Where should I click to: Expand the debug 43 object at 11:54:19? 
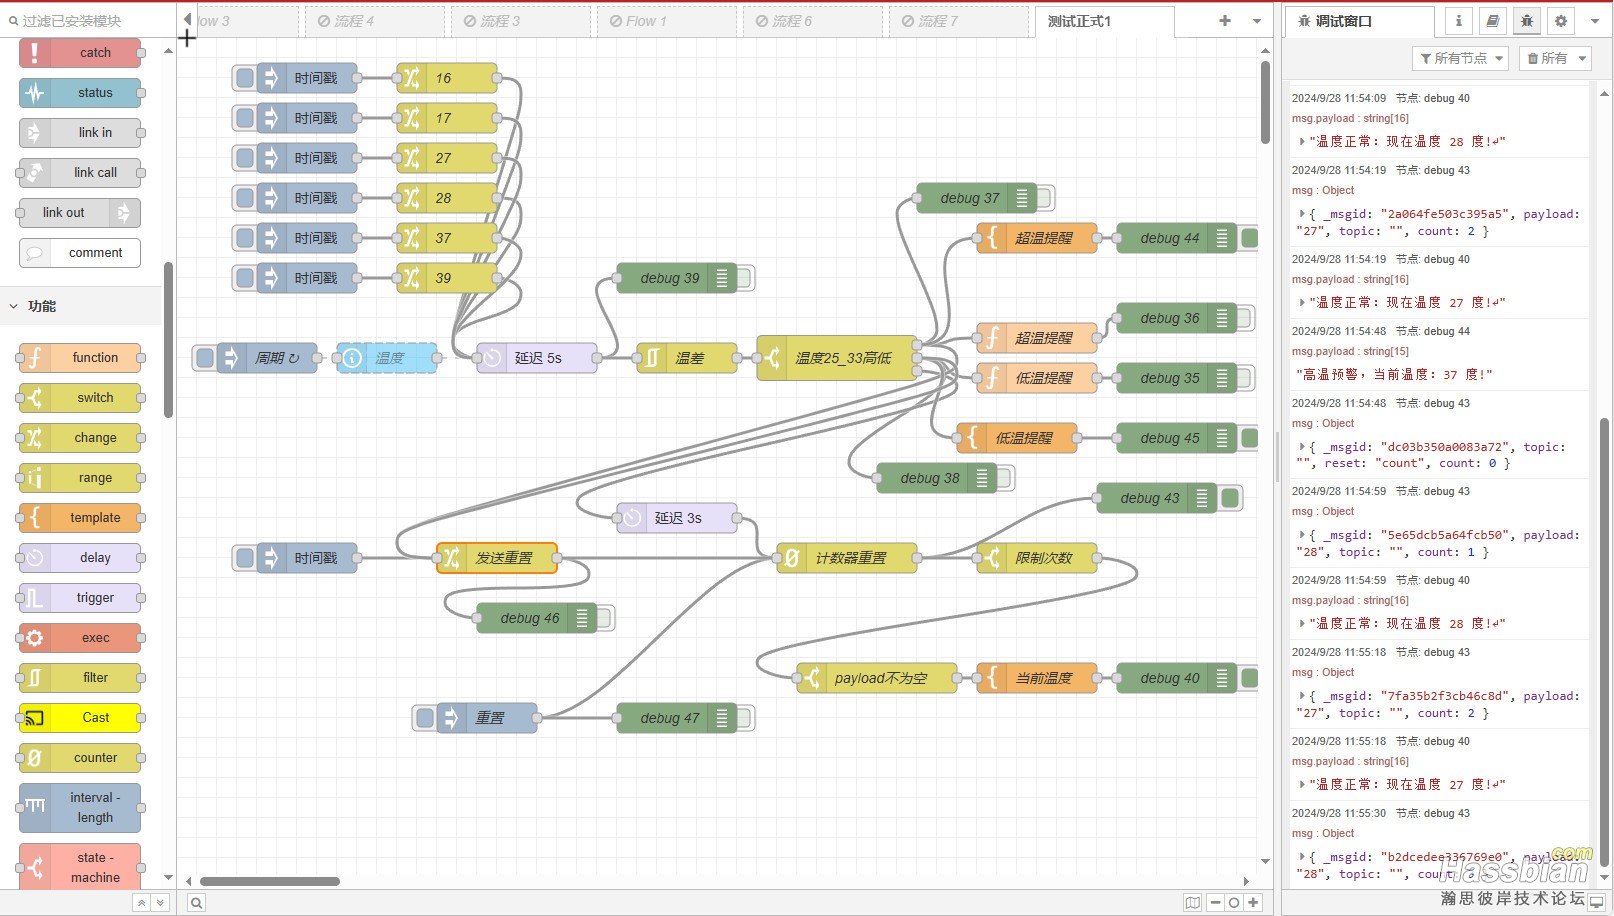(x=1302, y=214)
